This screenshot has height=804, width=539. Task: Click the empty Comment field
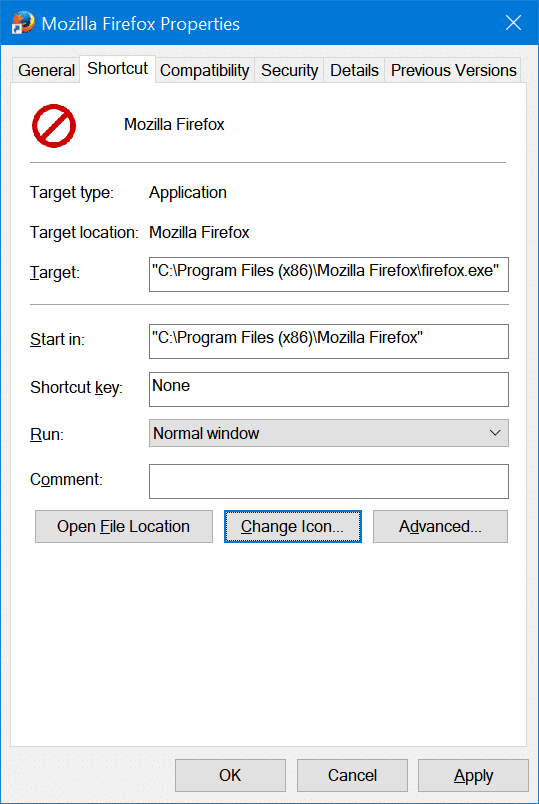pyautogui.click(x=329, y=481)
